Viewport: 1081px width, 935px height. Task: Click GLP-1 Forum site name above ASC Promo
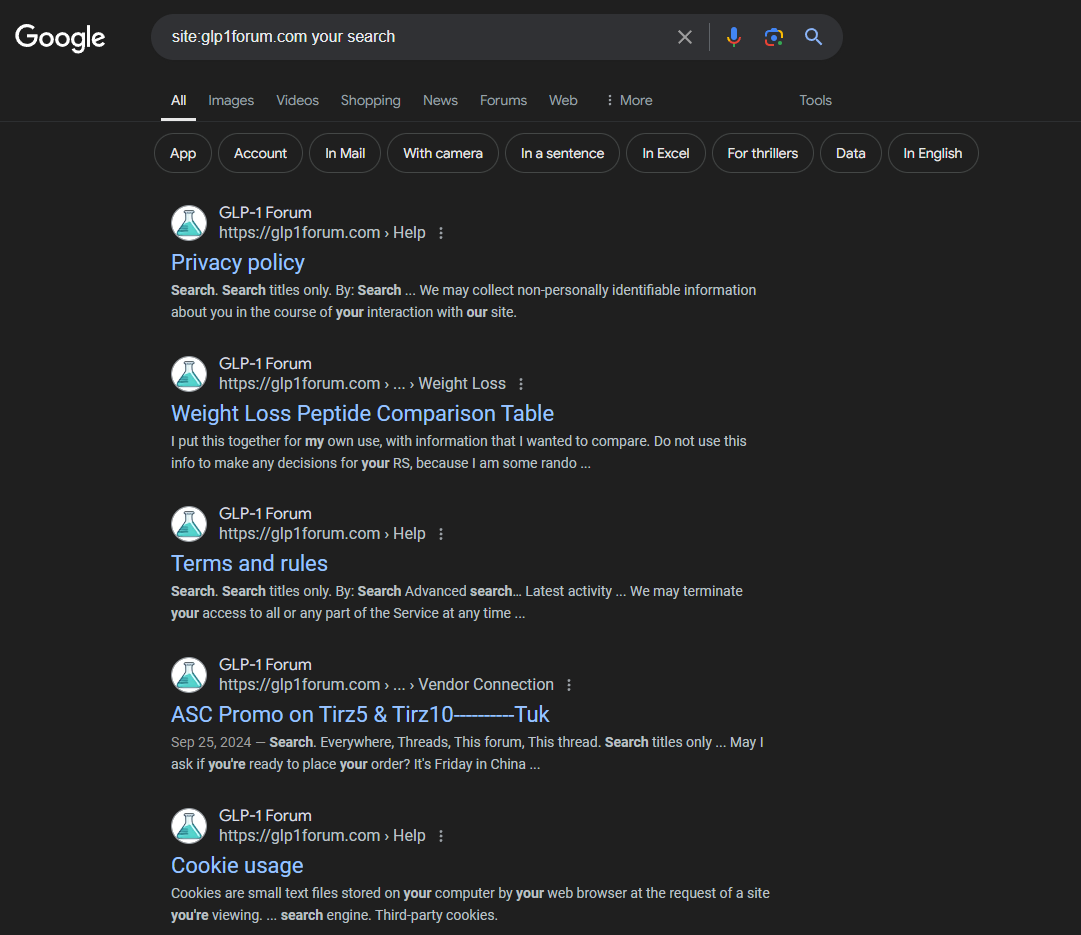(x=265, y=665)
